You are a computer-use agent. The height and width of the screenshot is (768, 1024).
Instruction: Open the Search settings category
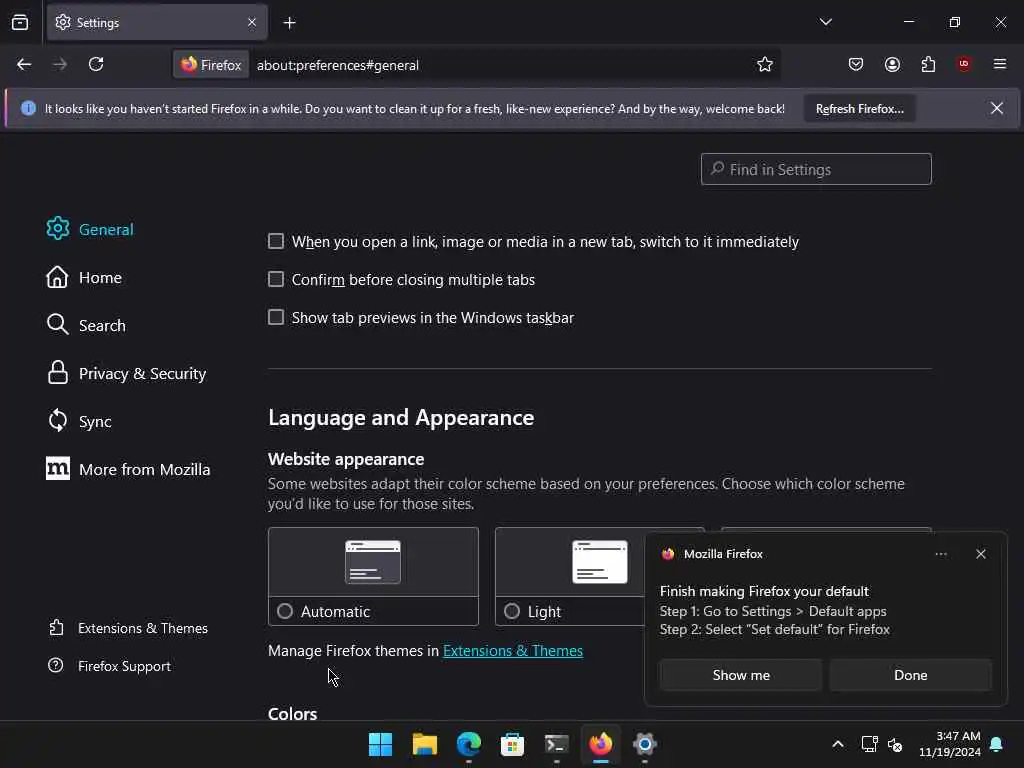click(86, 325)
